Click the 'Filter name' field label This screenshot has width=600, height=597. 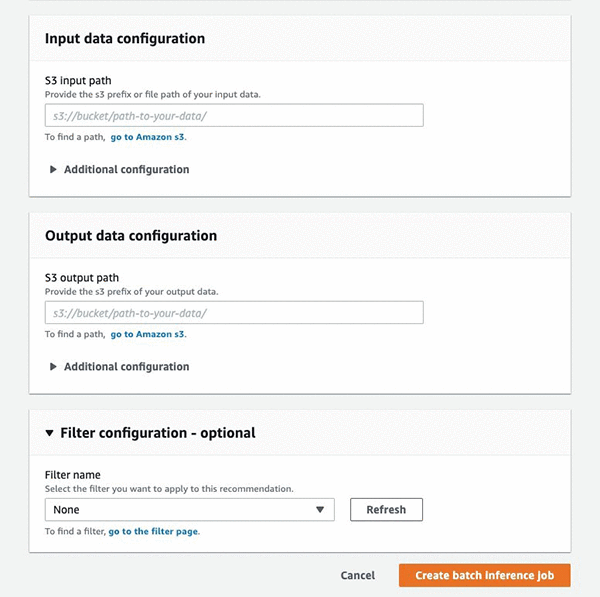point(73,475)
